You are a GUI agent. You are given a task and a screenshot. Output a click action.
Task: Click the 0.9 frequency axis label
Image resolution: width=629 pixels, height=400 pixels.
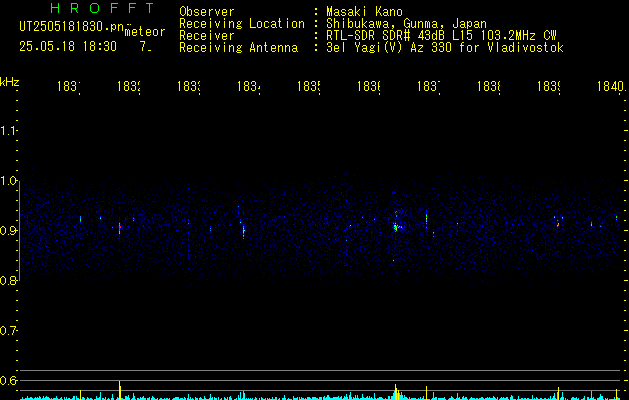pos(8,230)
